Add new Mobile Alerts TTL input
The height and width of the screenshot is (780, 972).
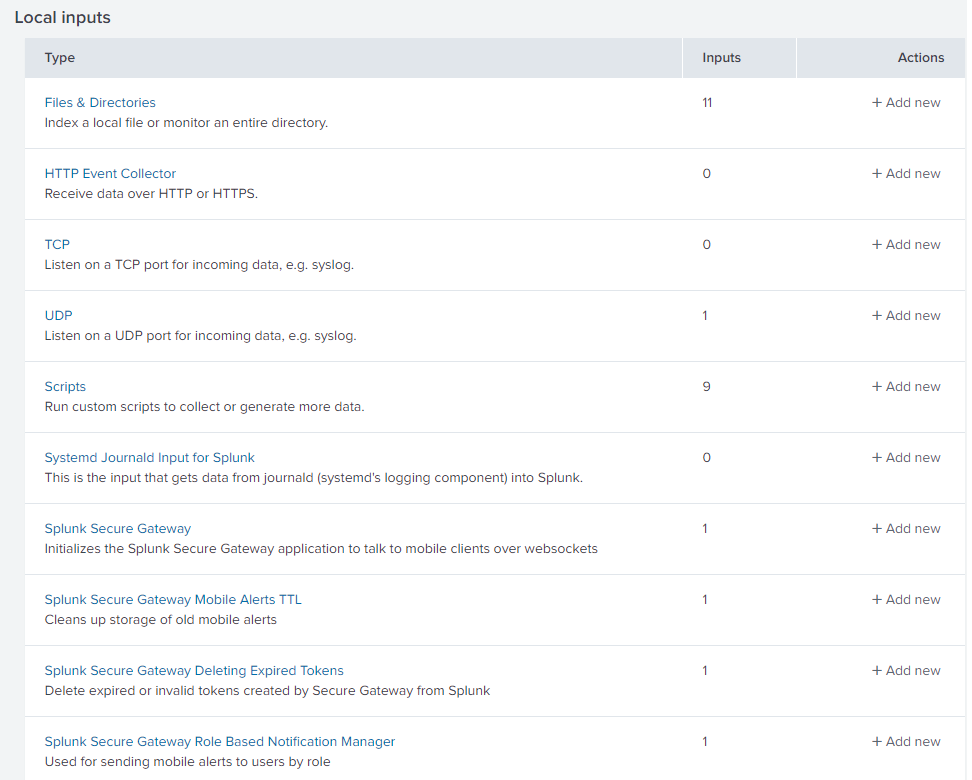[x=906, y=599]
